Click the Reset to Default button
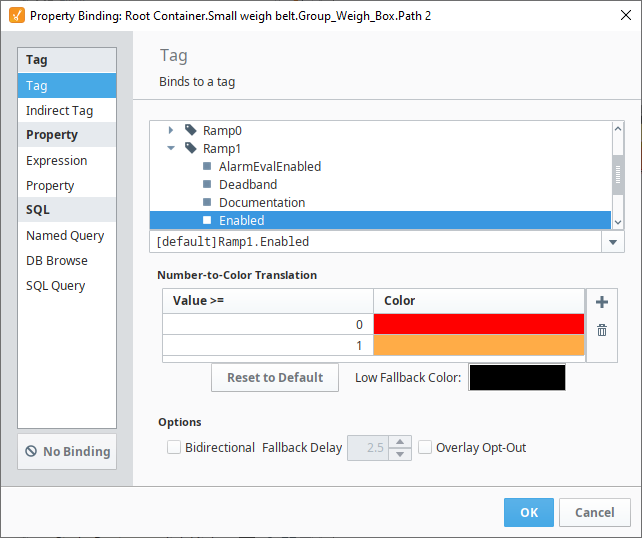This screenshot has width=642, height=538. point(275,378)
